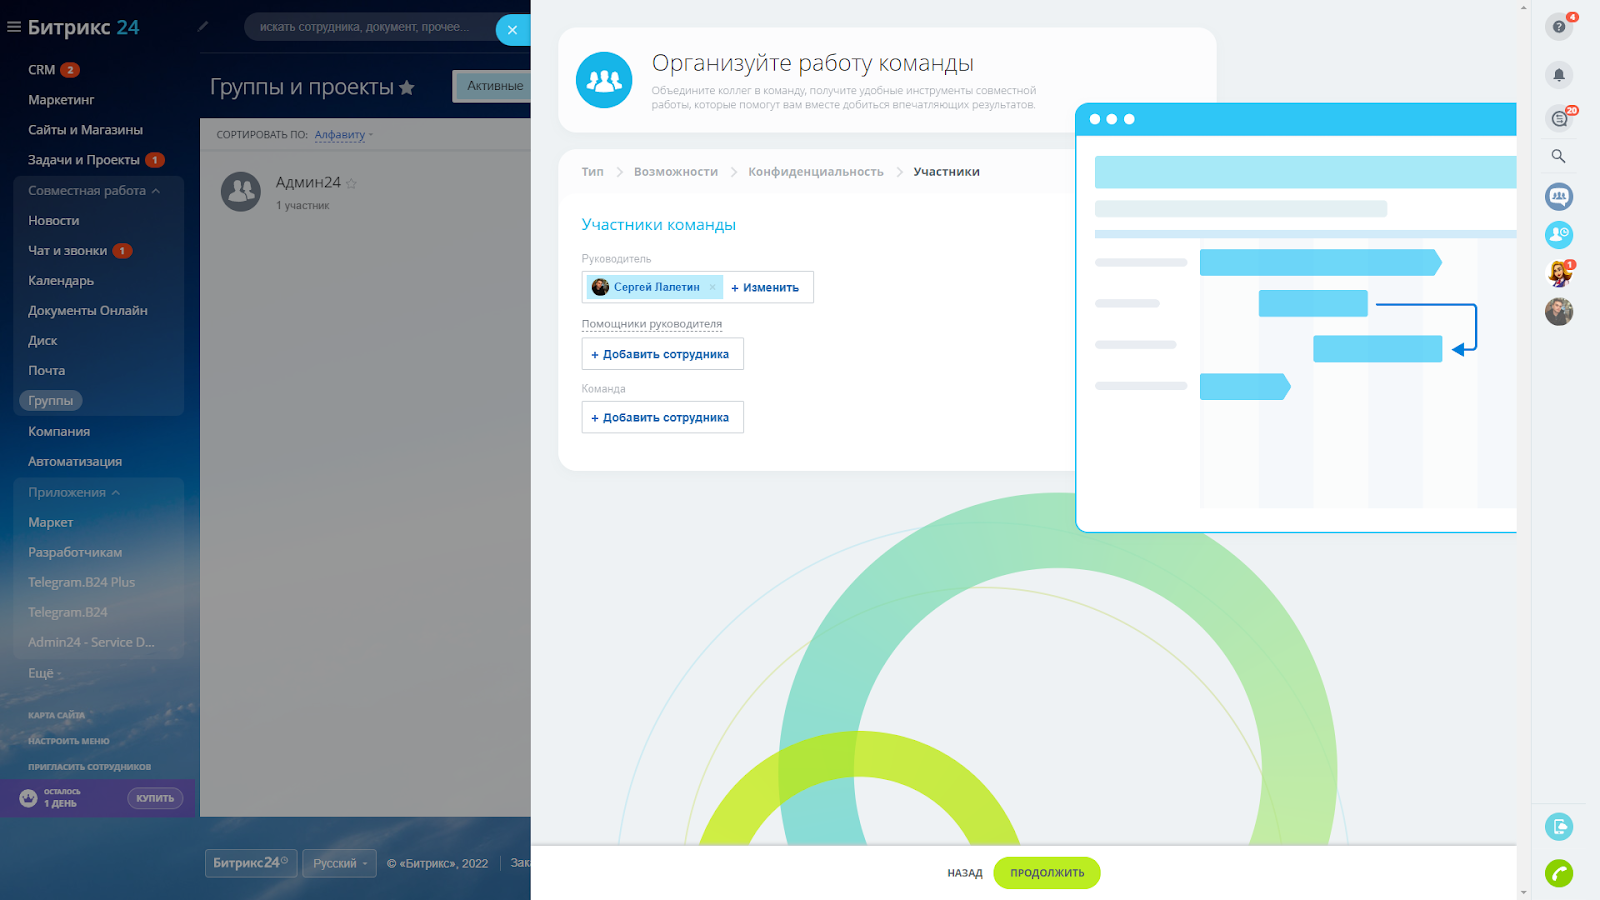The image size is (1600, 900).
Task: Go to the Тип step in breadcrumb
Action: [593, 172]
